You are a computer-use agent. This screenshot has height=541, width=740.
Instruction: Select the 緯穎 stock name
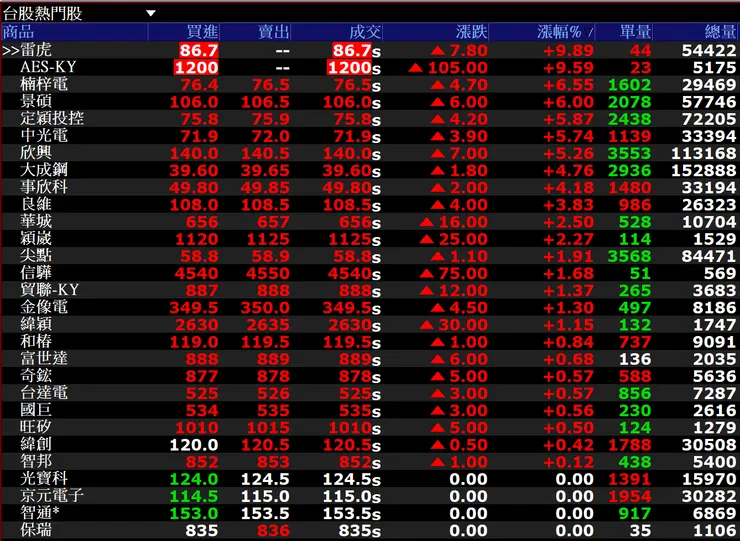tap(36, 324)
